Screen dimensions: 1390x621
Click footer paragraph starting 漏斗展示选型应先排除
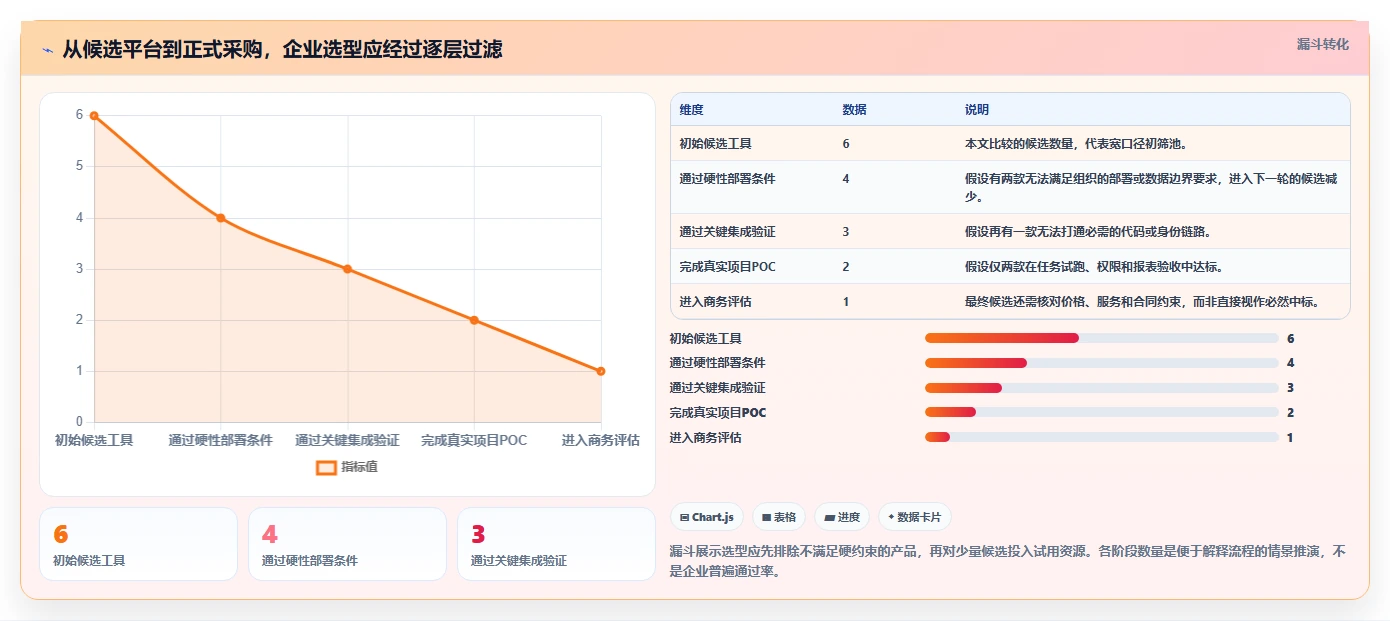tap(1008, 561)
